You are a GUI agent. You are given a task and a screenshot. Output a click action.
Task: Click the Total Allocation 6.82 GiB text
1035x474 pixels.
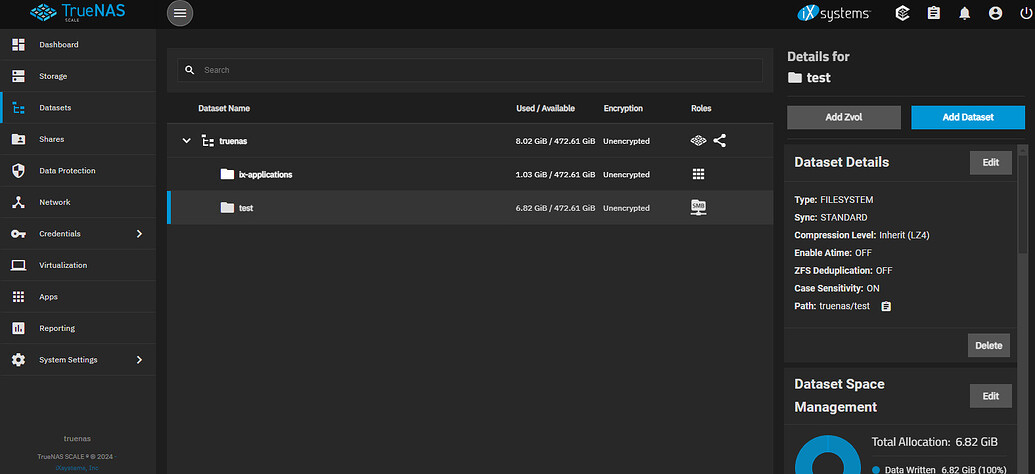click(x=935, y=442)
